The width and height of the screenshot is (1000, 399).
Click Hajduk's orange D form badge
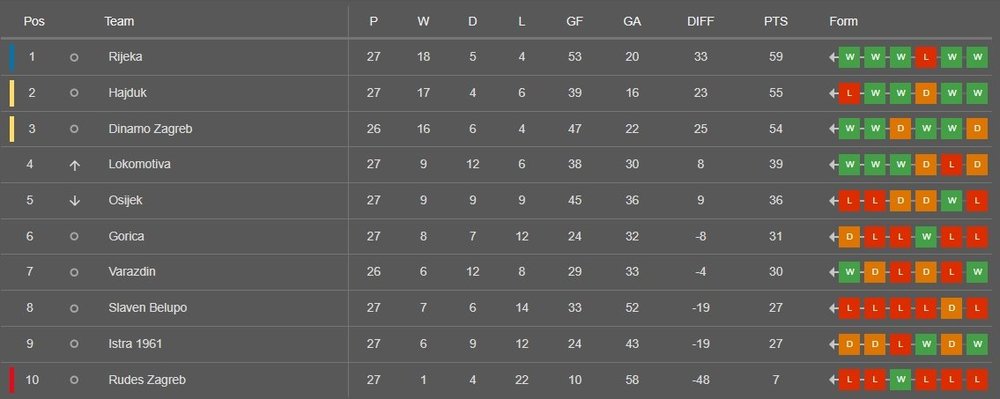click(x=925, y=93)
